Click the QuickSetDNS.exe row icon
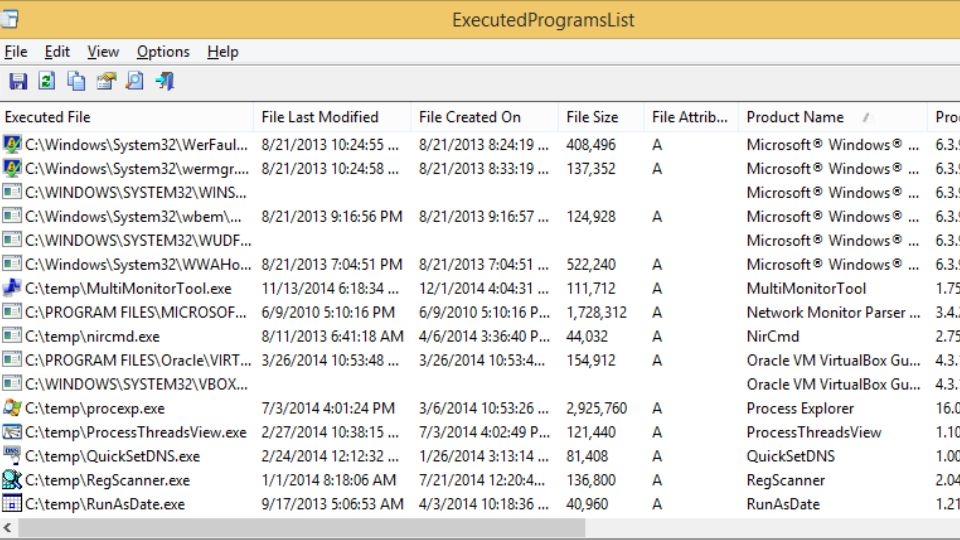This screenshot has width=960, height=540. (x=12, y=456)
